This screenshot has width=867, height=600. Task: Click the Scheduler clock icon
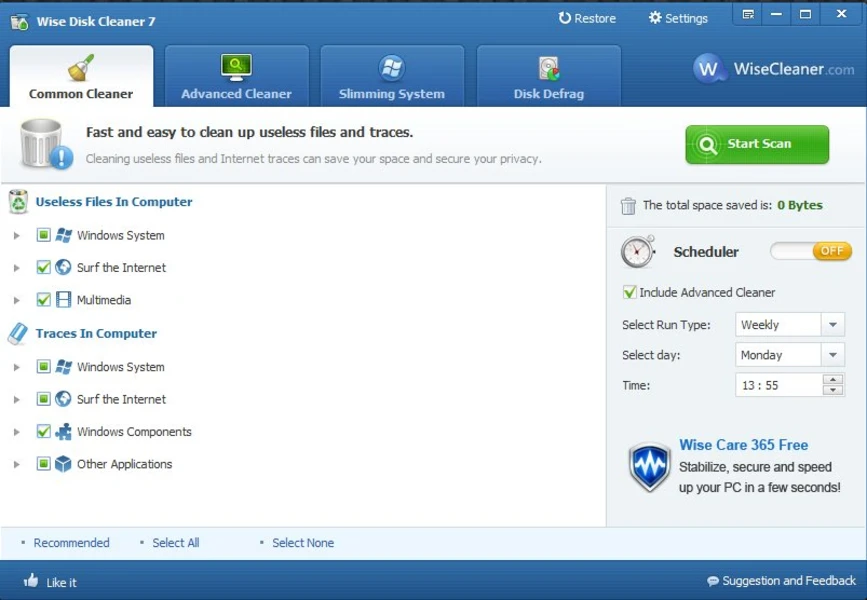(637, 251)
